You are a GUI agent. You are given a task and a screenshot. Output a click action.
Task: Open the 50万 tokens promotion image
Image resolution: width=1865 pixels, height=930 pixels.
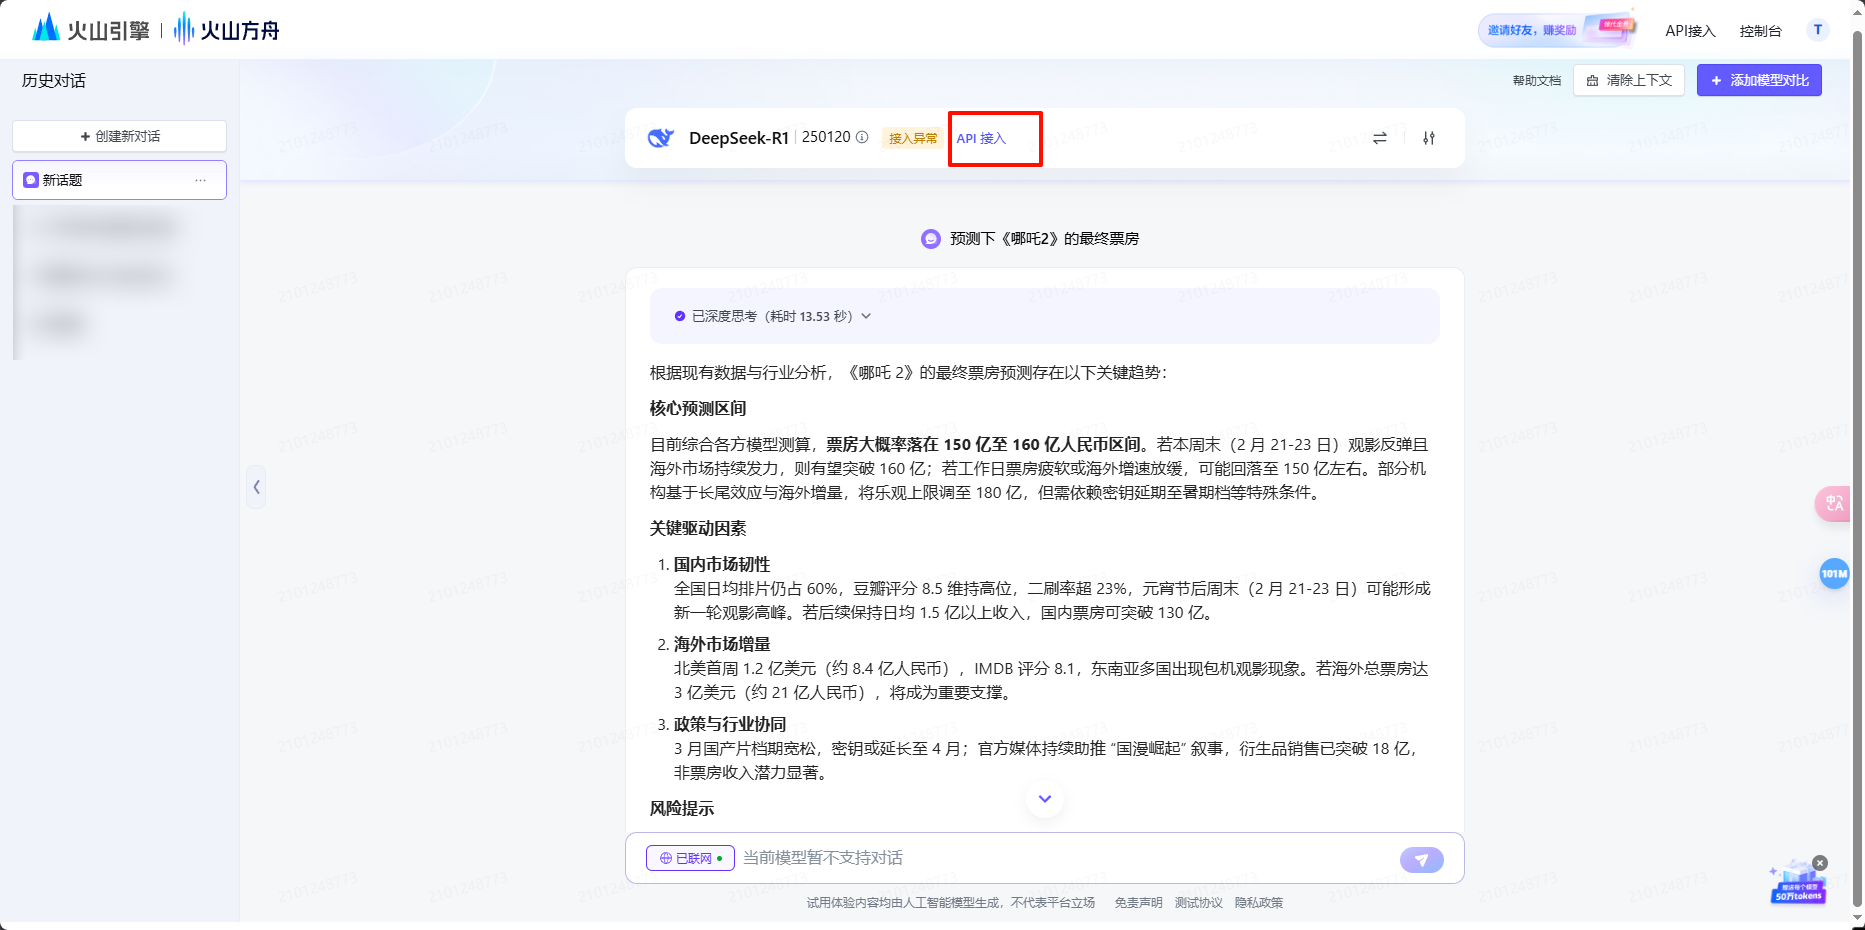1797,884
